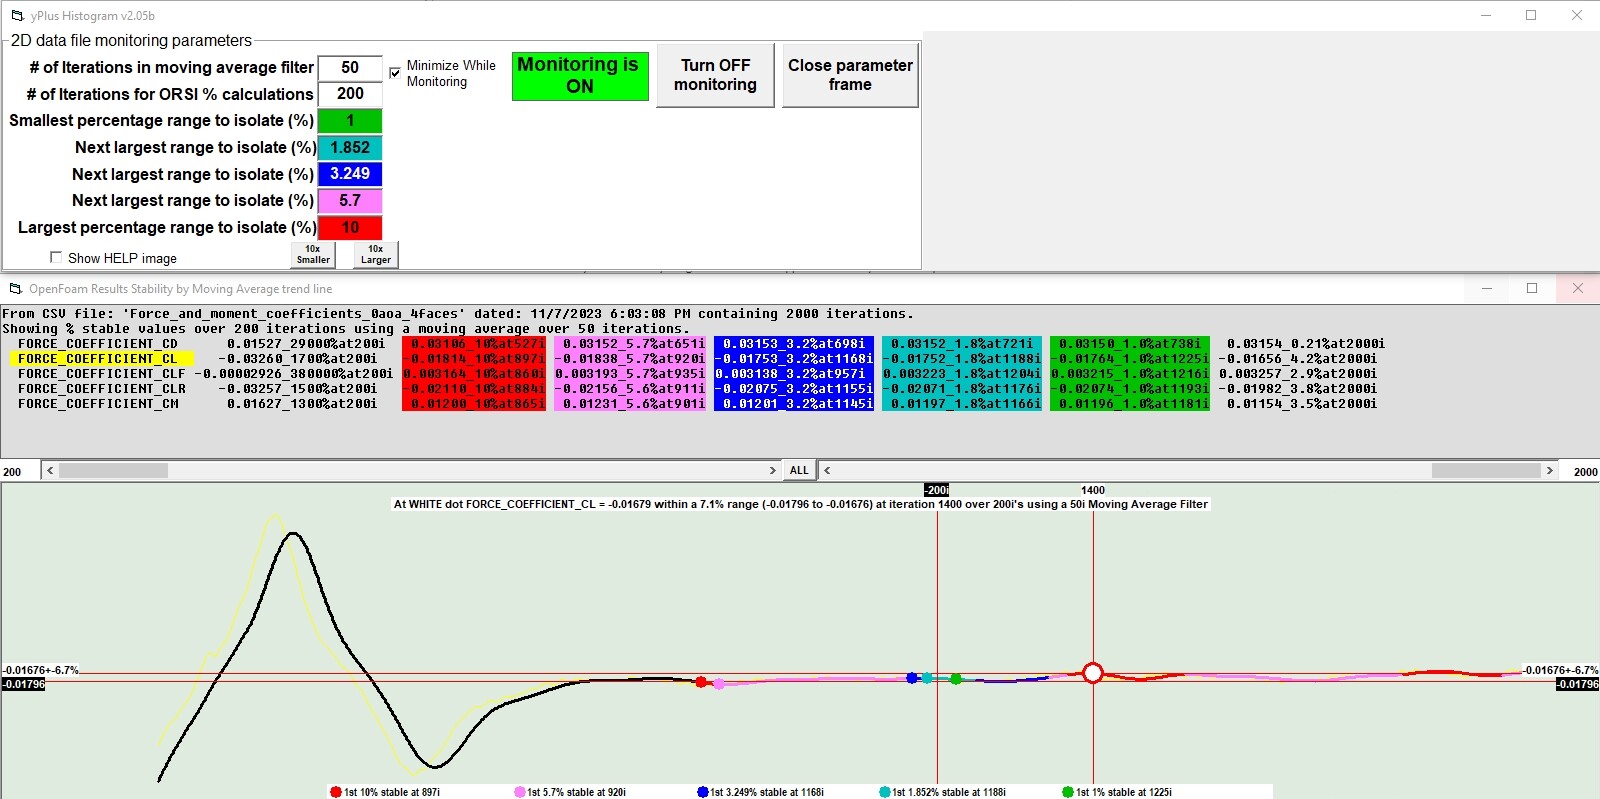Viewport: 1600px width, 799px height.
Task: Click the OpenFoam Results window title icon
Action: coord(15,289)
